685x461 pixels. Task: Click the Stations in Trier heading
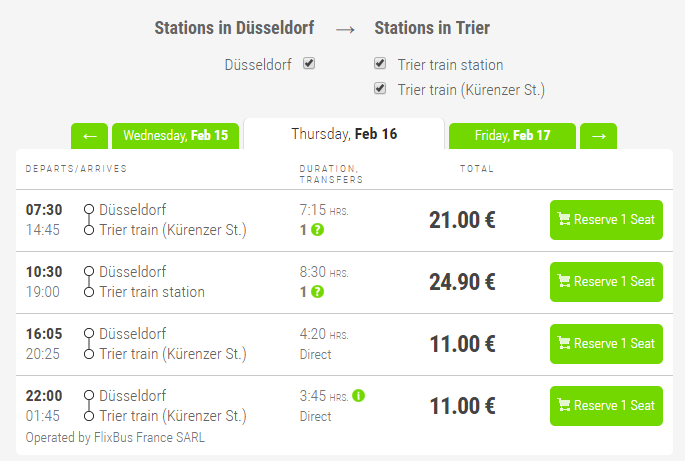pos(432,28)
